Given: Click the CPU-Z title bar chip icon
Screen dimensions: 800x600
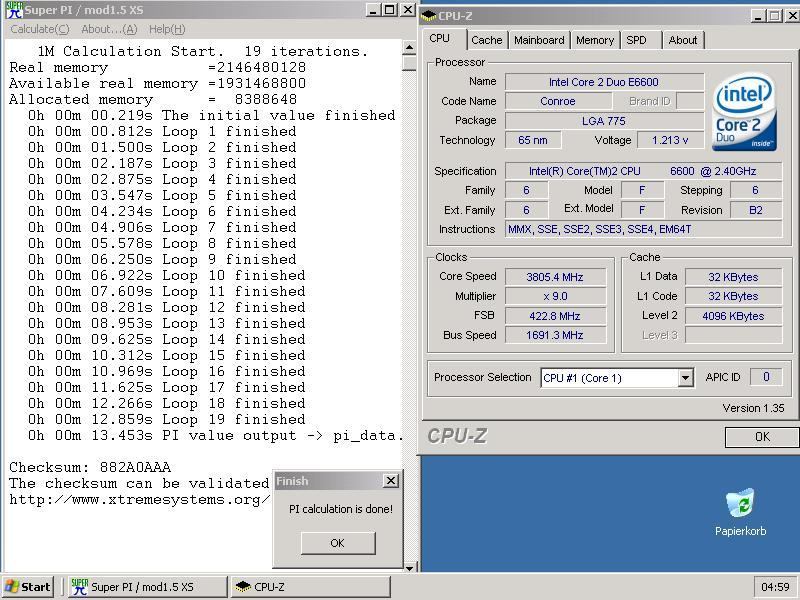Looking at the screenshot, I should [x=428, y=16].
